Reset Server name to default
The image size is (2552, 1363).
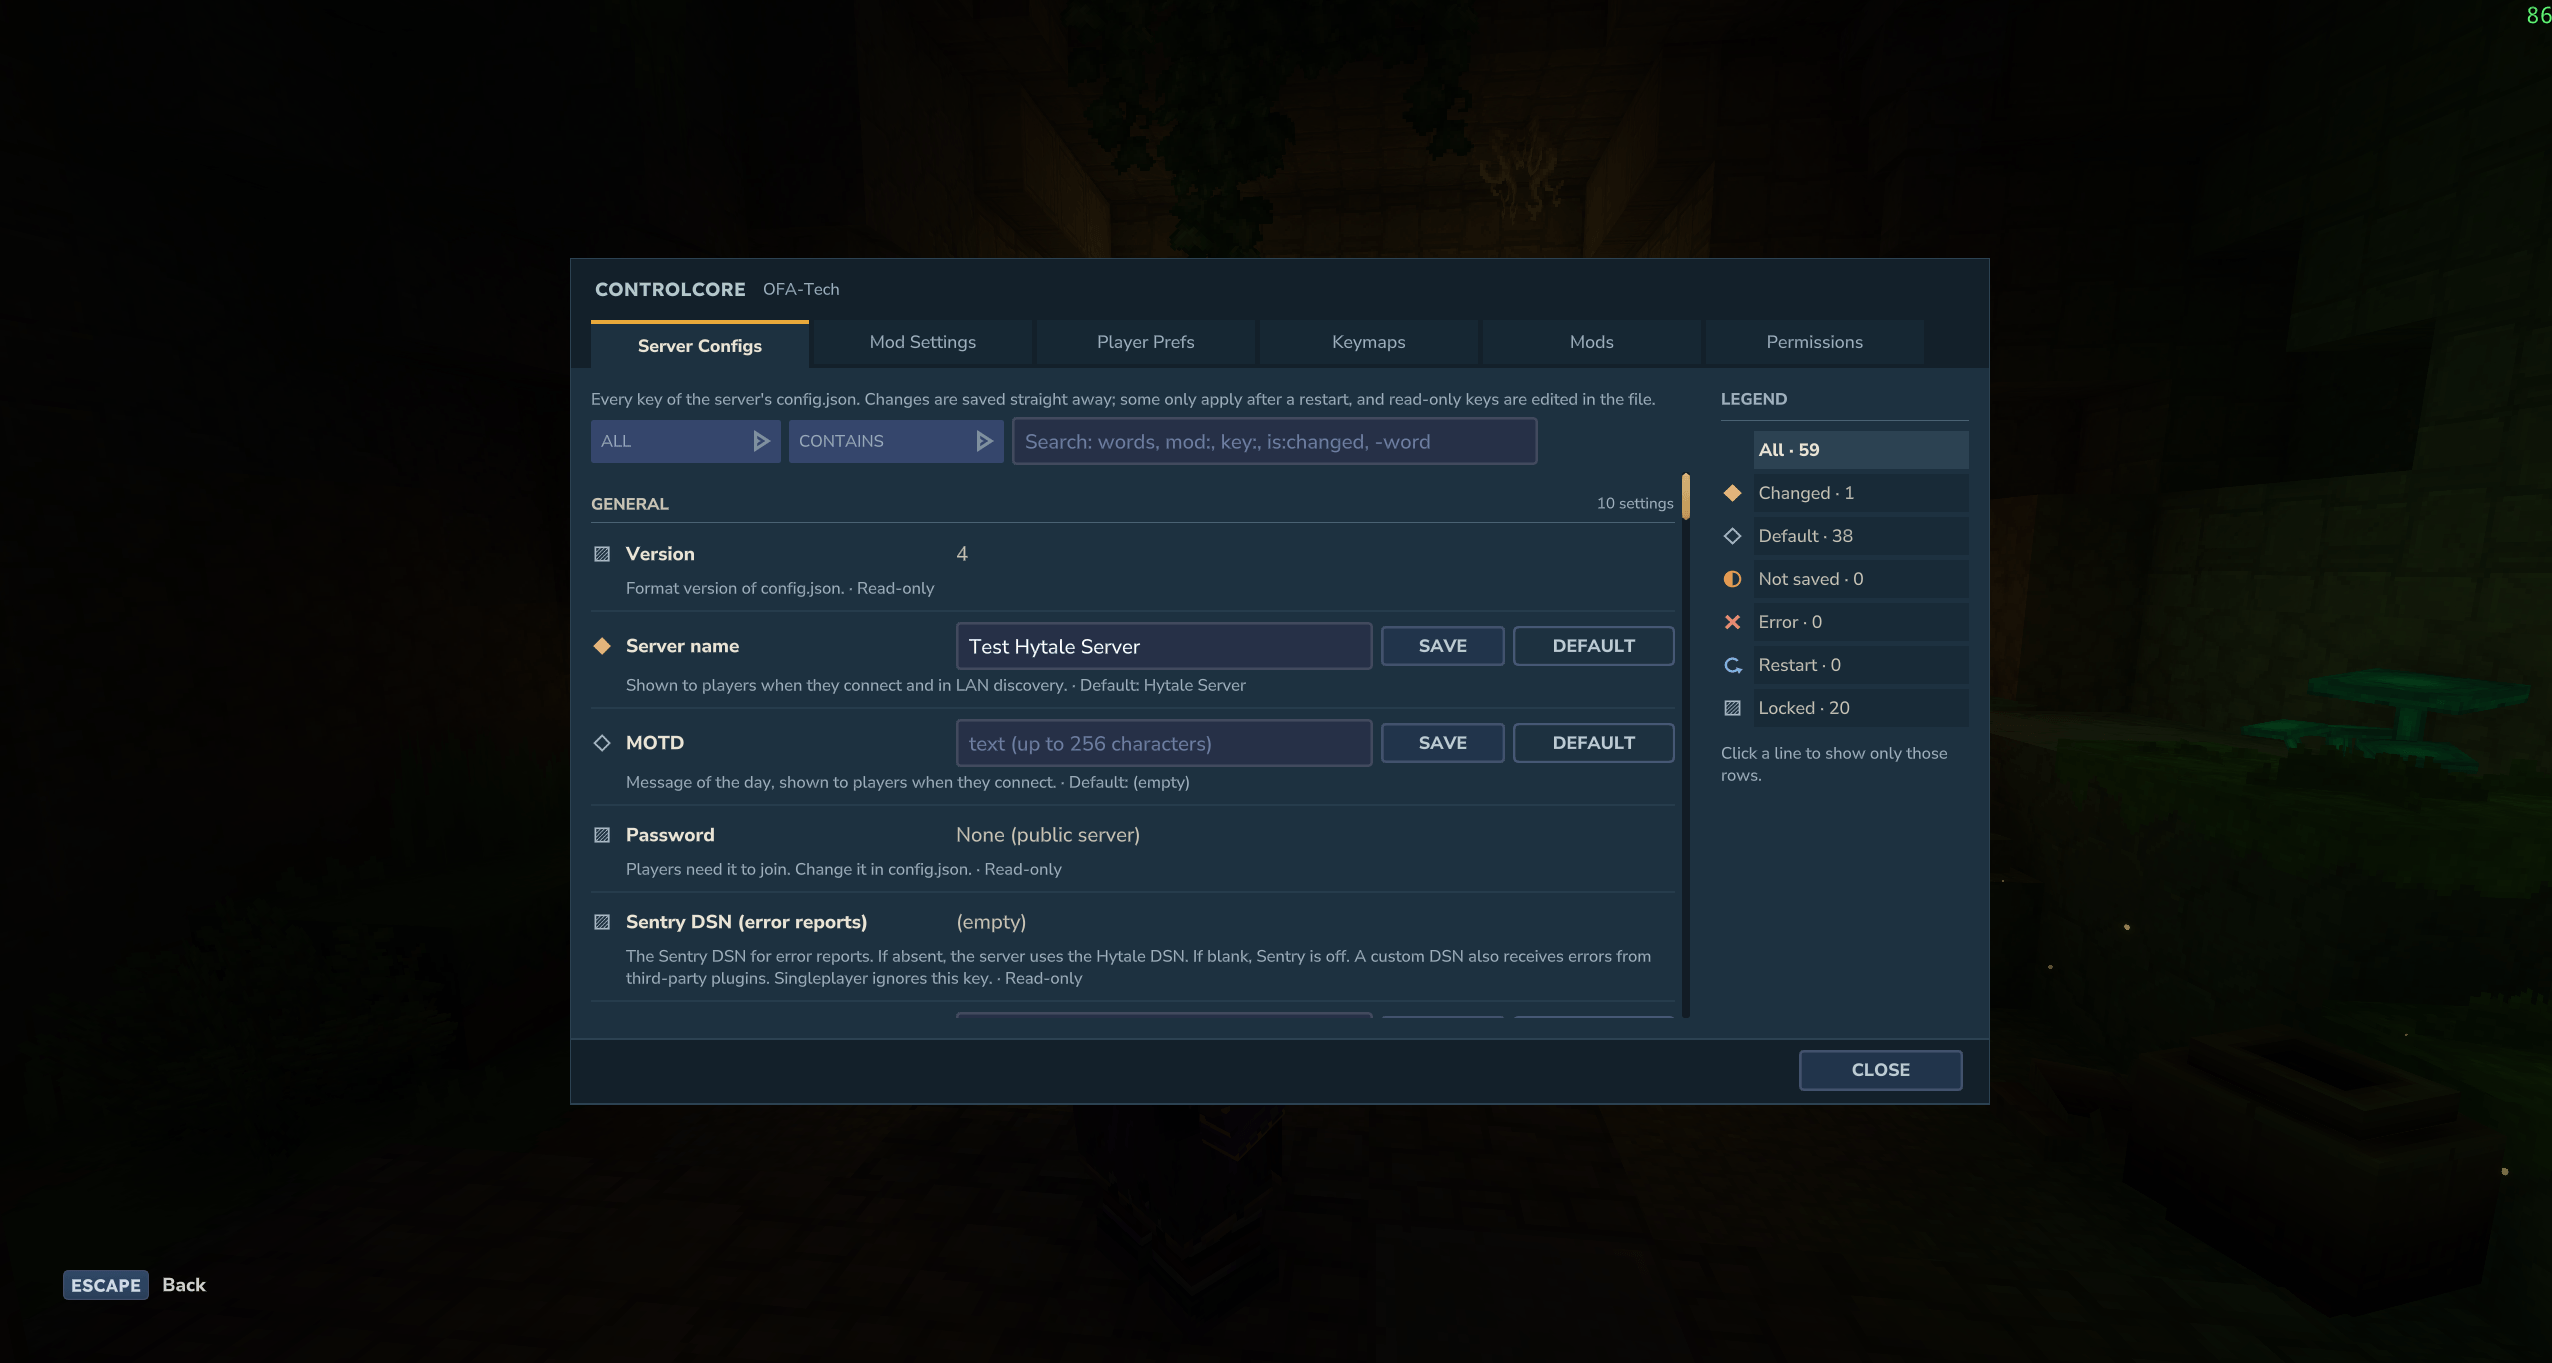click(x=1593, y=646)
